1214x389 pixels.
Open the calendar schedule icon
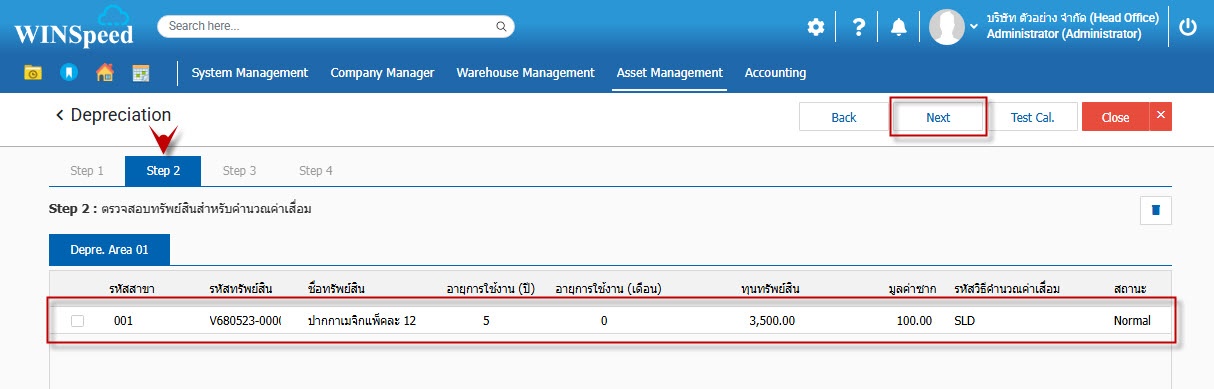141,73
